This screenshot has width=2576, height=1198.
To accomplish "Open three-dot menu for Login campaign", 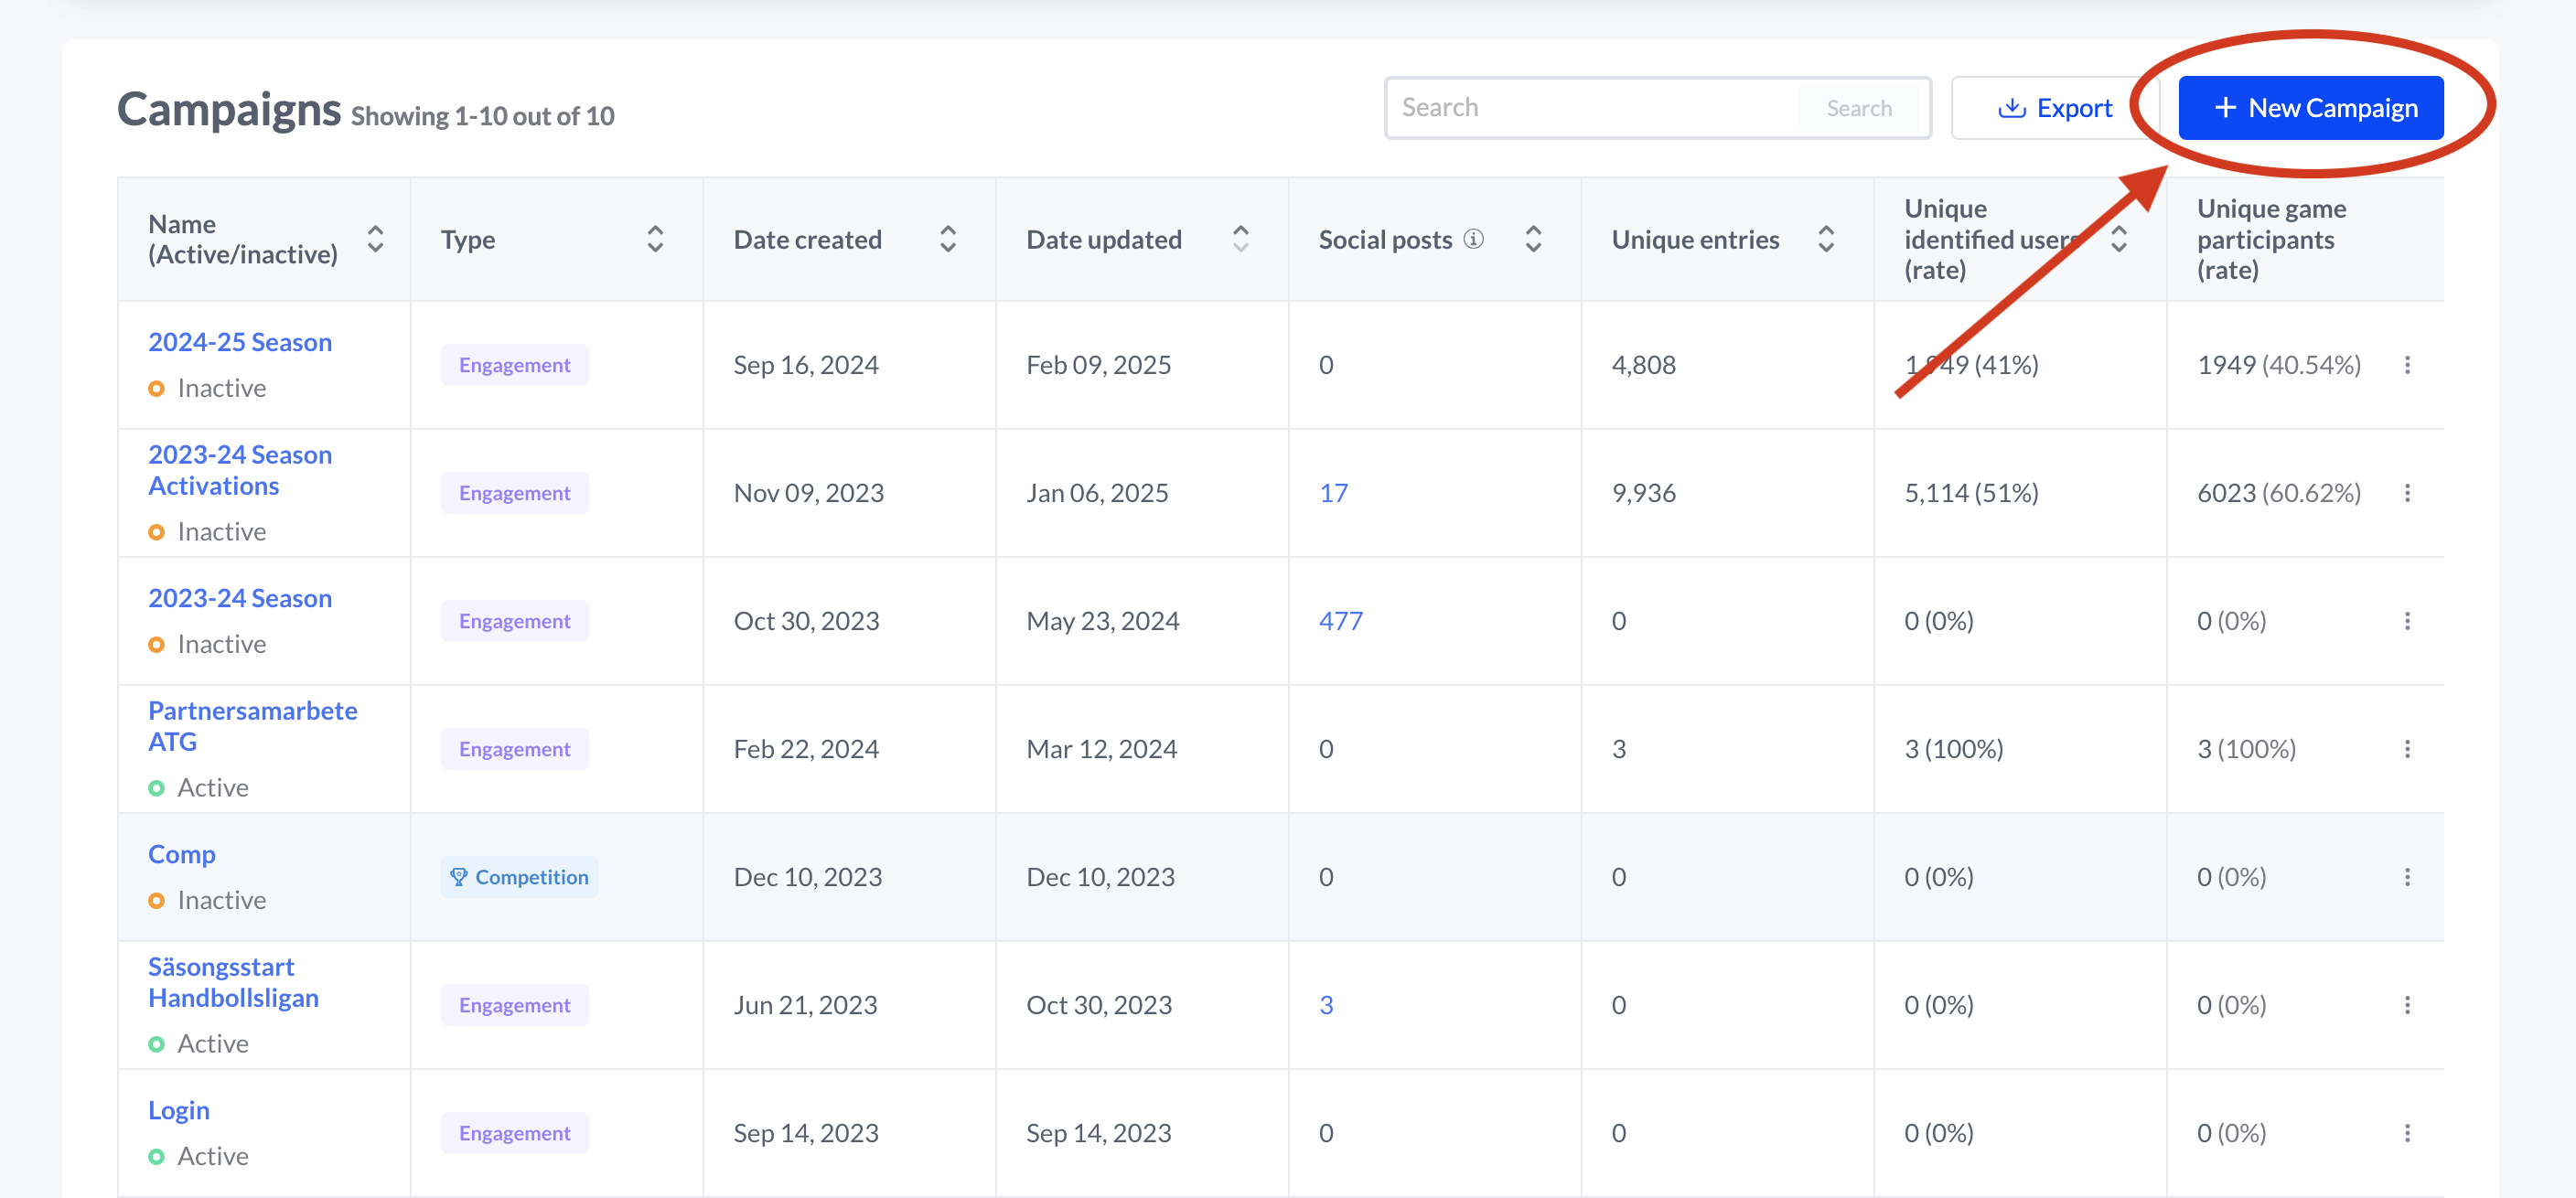I will coord(2406,1133).
